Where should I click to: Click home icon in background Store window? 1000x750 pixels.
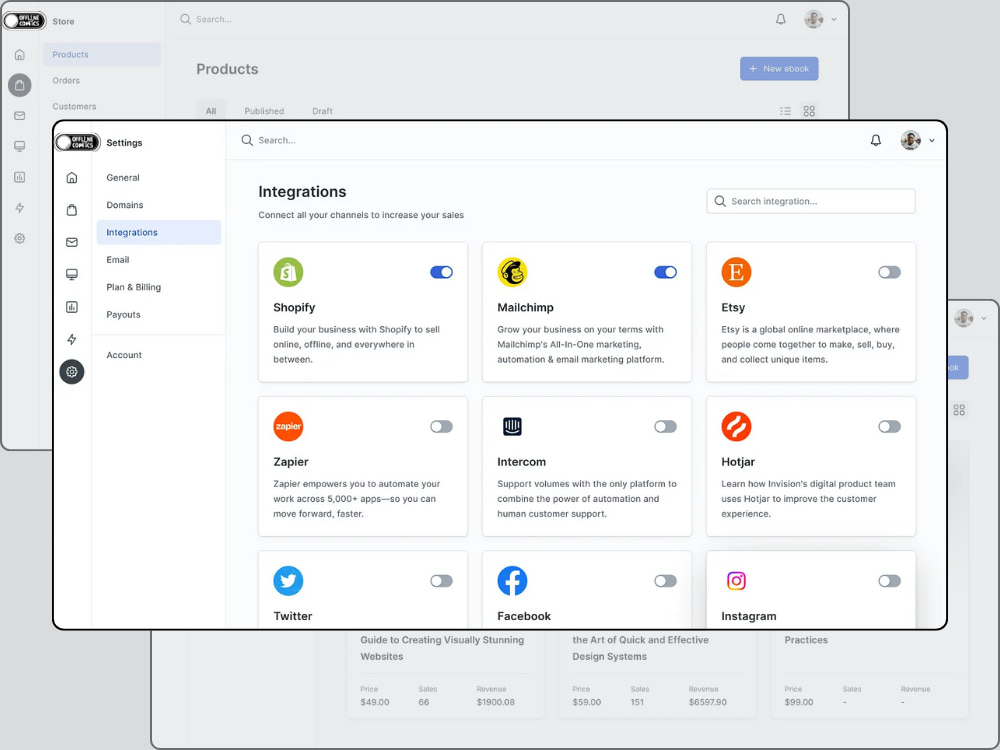tap(20, 54)
